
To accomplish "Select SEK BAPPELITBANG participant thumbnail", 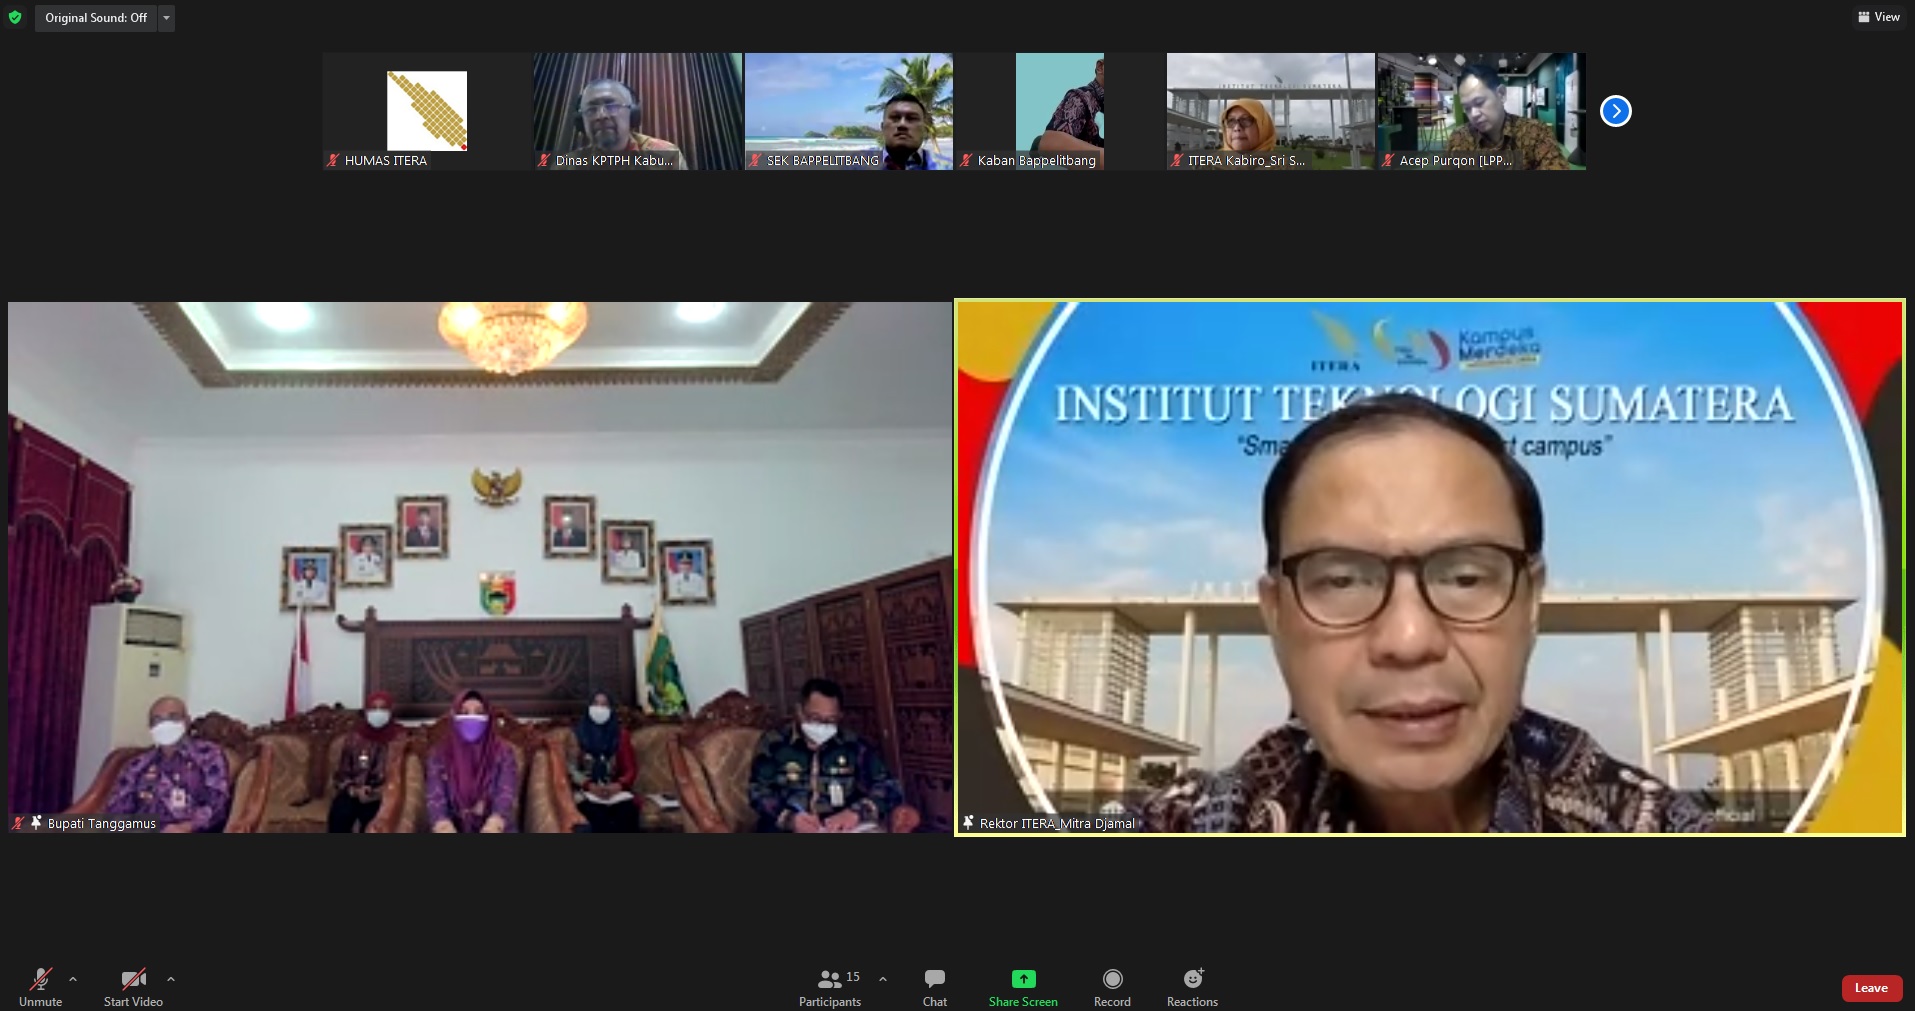I will 849,111.
